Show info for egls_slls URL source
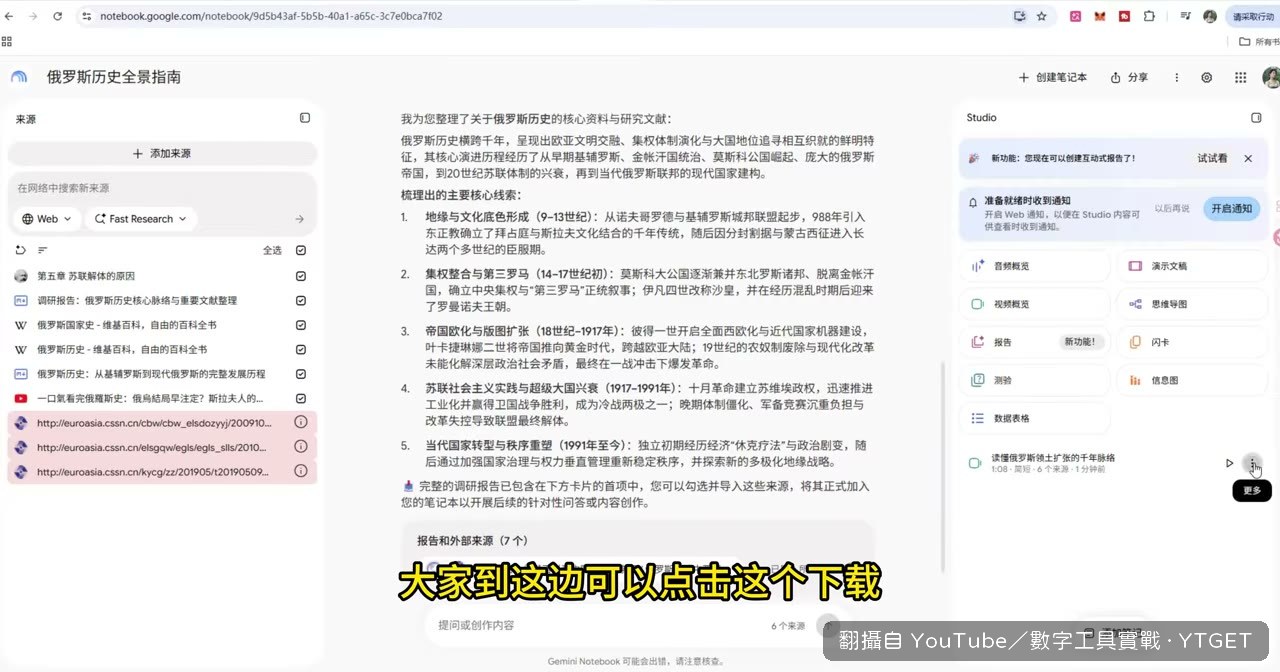This screenshot has height=672, width=1280. pyautogui.click(x=301, y=447)
